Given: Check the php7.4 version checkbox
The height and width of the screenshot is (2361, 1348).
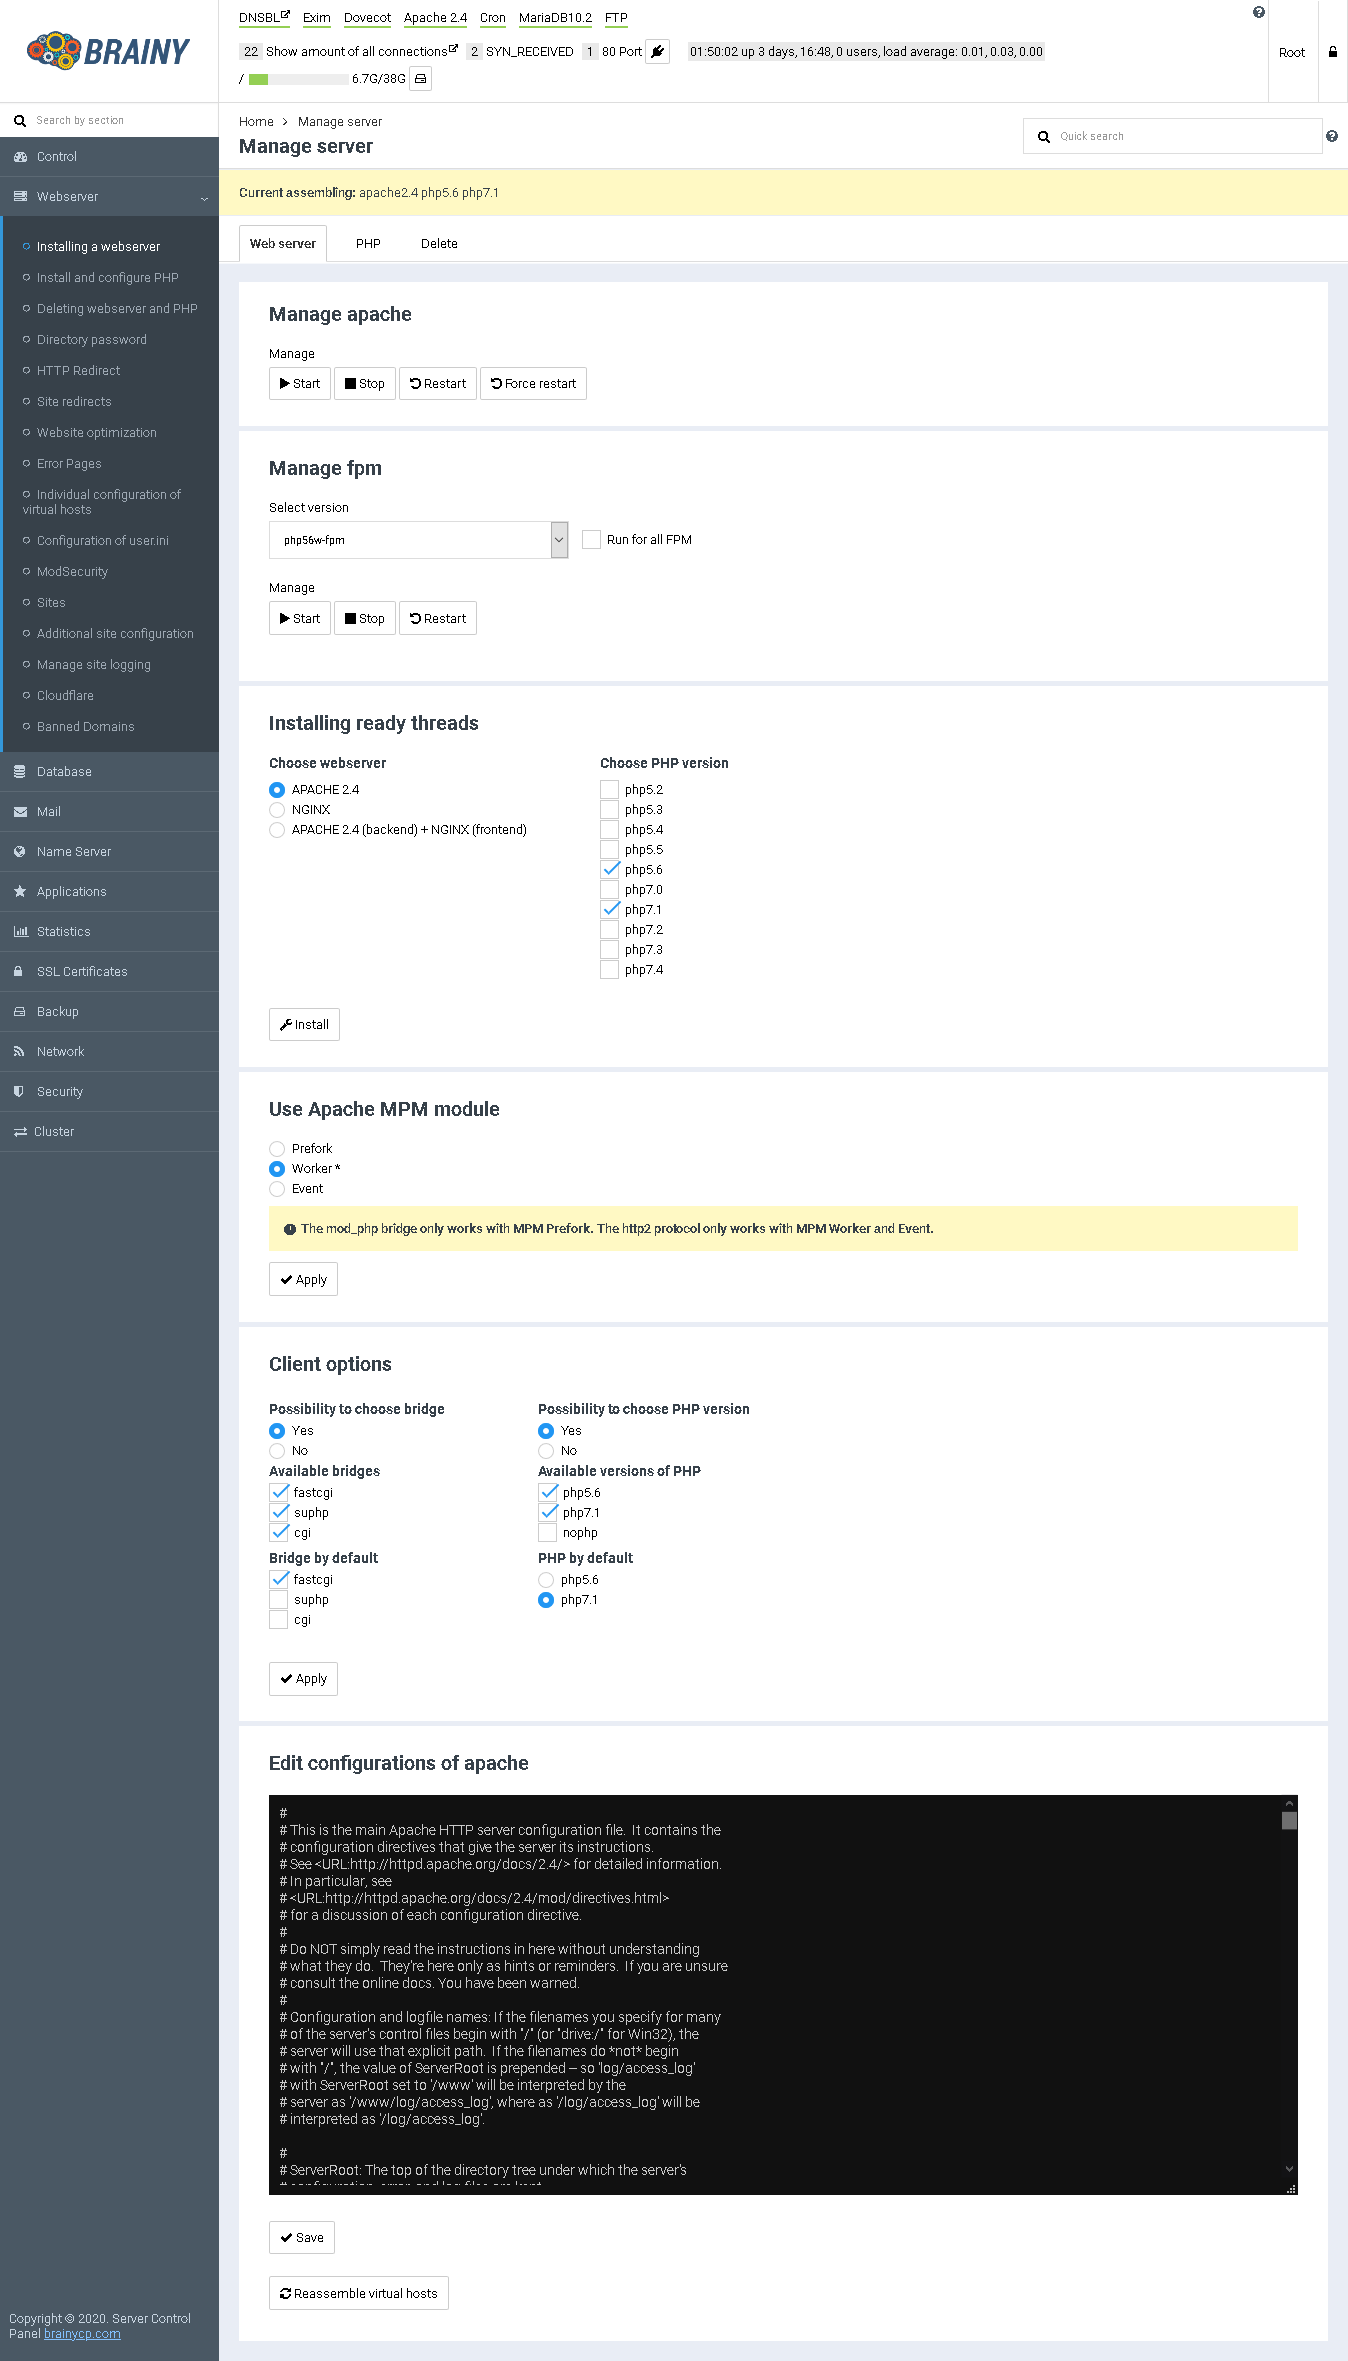Looking at the screenshot, I should pos(610,970).
